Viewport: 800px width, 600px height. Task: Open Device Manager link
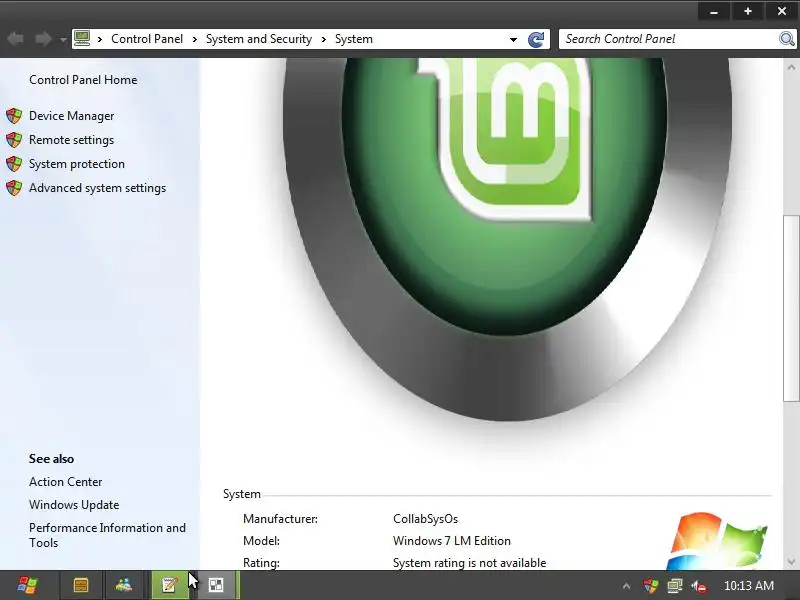(71, 116)
